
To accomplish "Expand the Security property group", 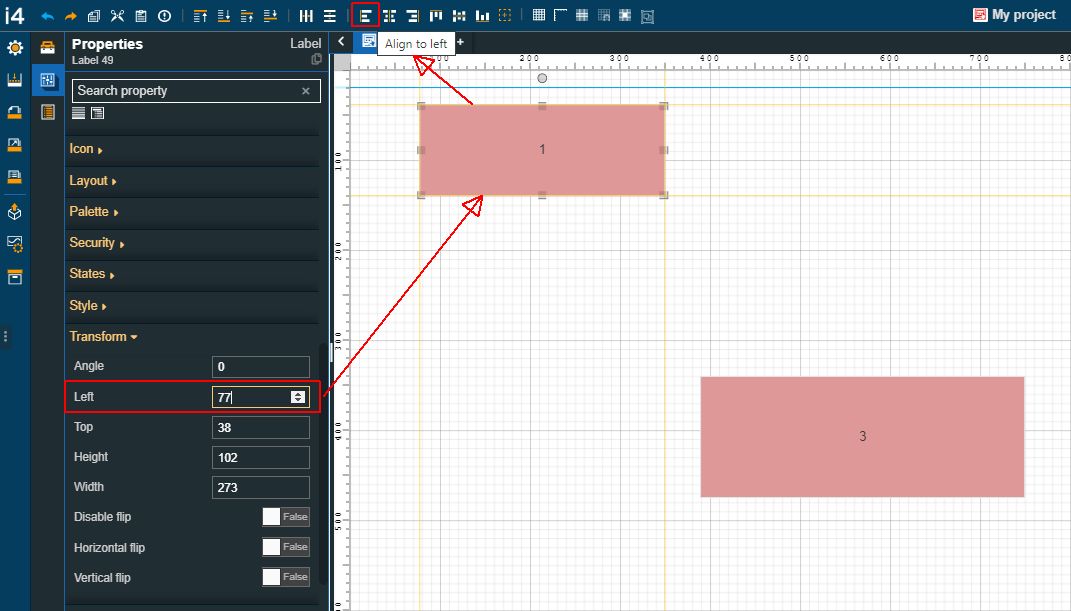I will point(96,243).
